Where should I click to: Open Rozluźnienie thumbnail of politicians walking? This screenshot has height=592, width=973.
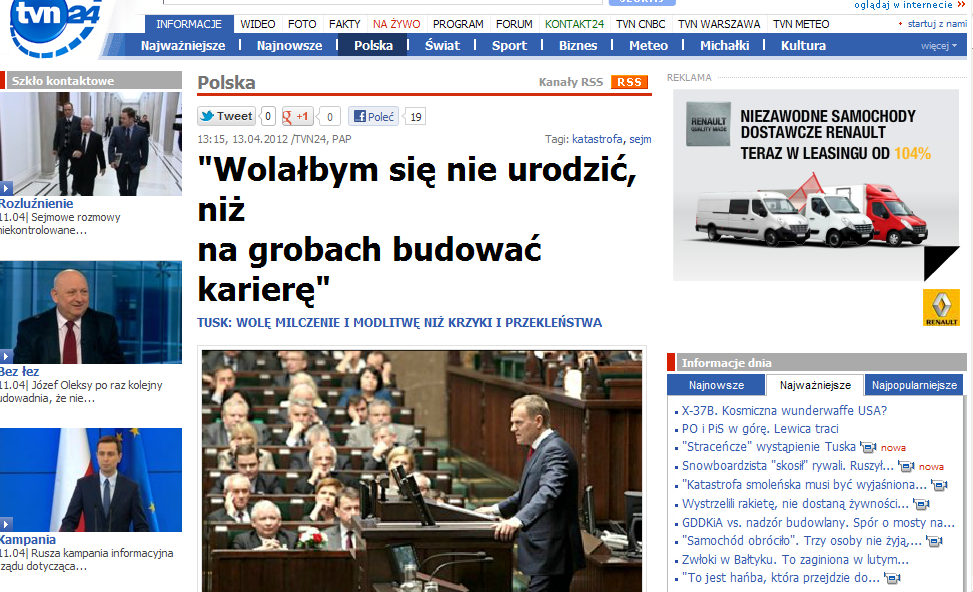91,143
